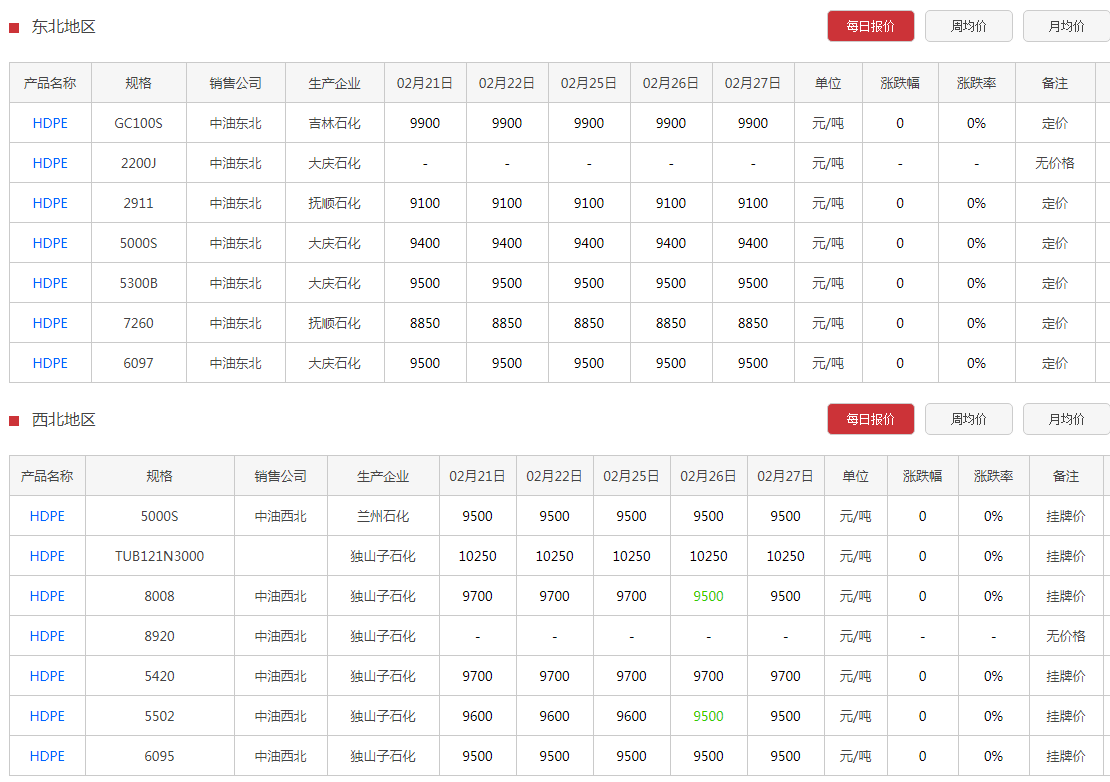This screenshot has height=782, width=1110.
Task: Click 02月25日 price 8850 in 7260 row
Action: 589,323
